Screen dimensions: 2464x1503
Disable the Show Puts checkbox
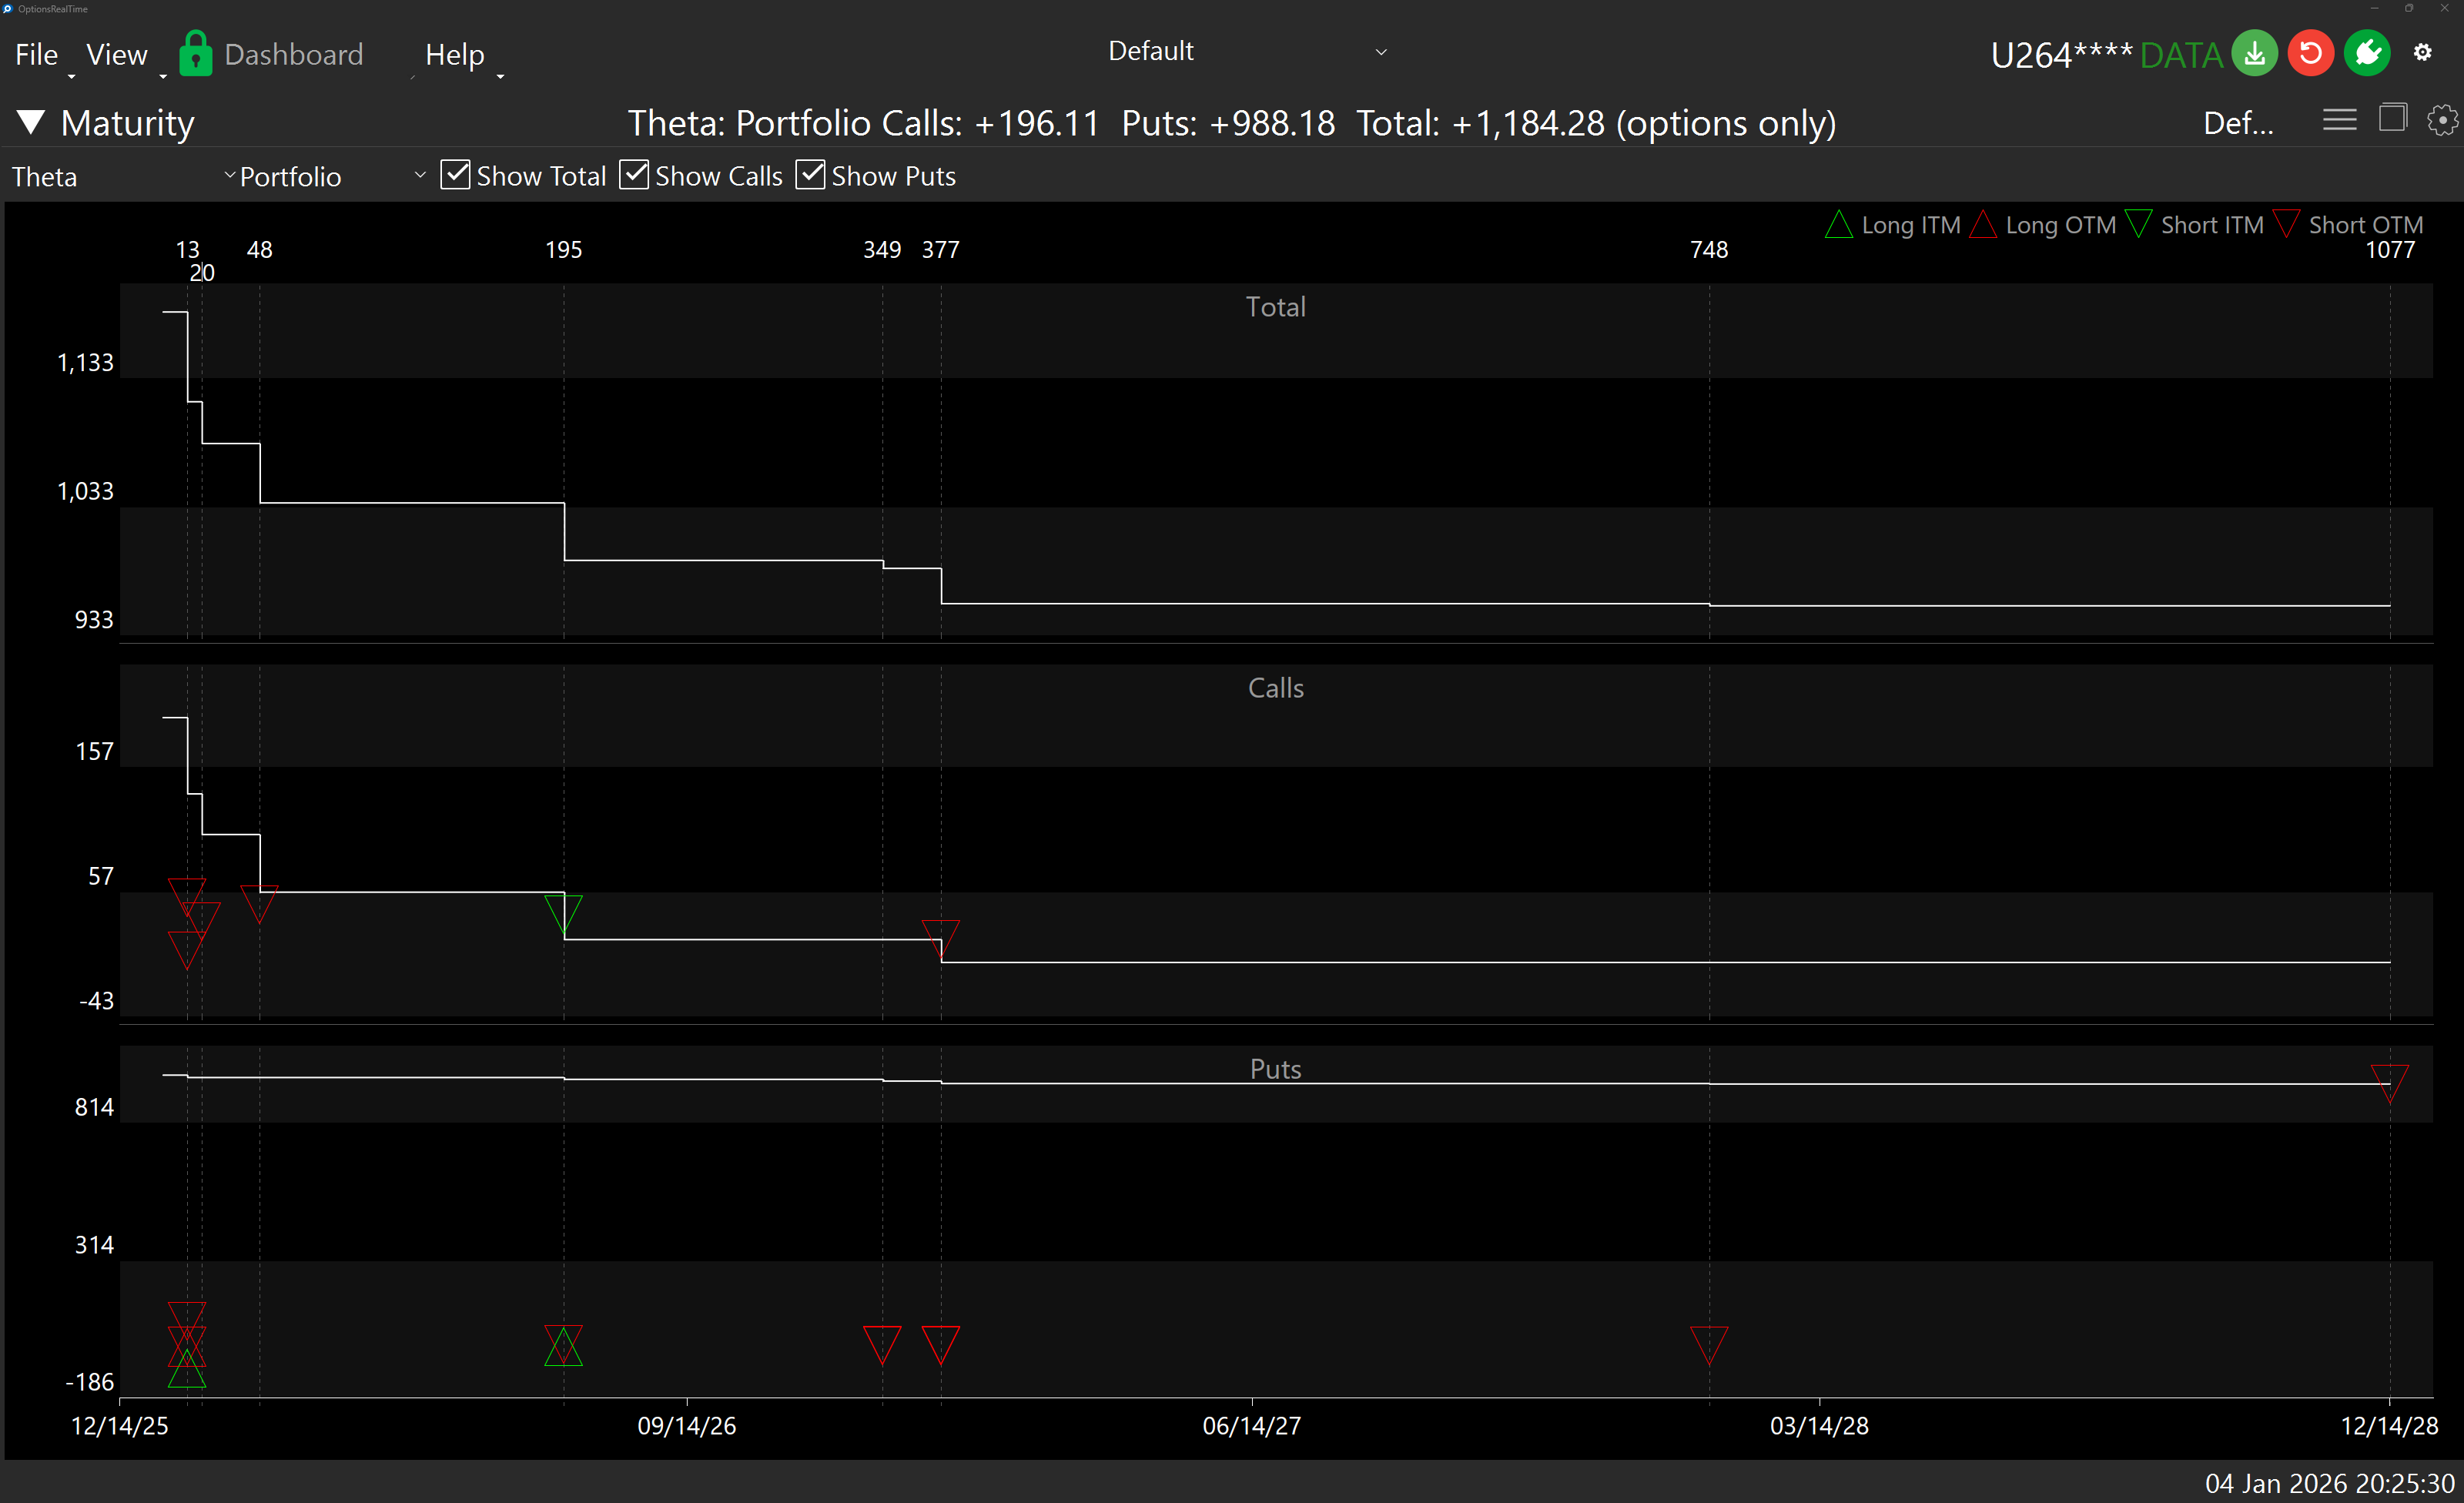pos(810,175)
